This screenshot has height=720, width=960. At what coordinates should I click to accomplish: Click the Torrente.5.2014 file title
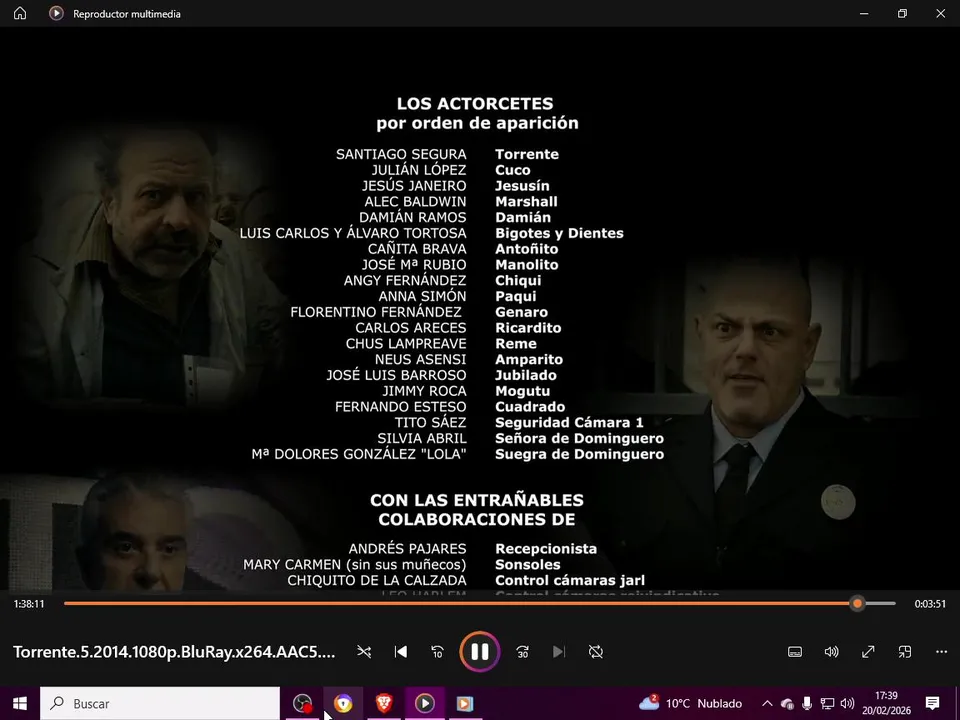[174, 652]
